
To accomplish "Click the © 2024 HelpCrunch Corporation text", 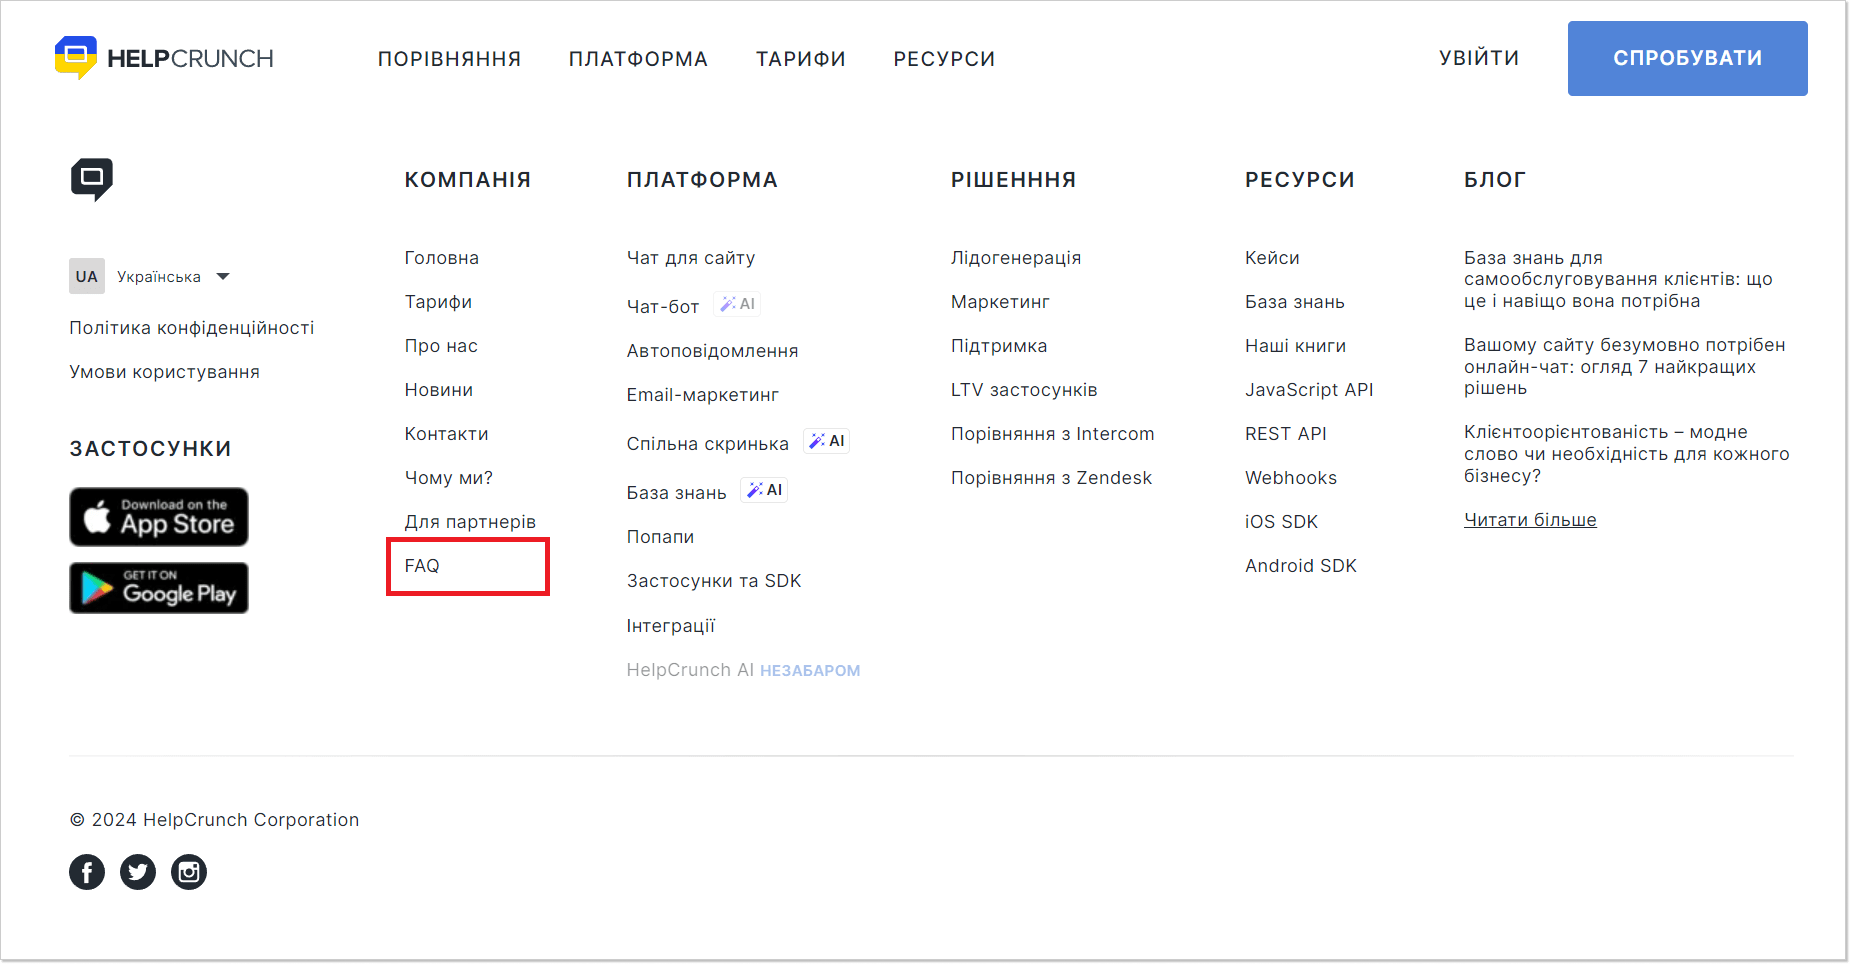I will pos(214,820).
